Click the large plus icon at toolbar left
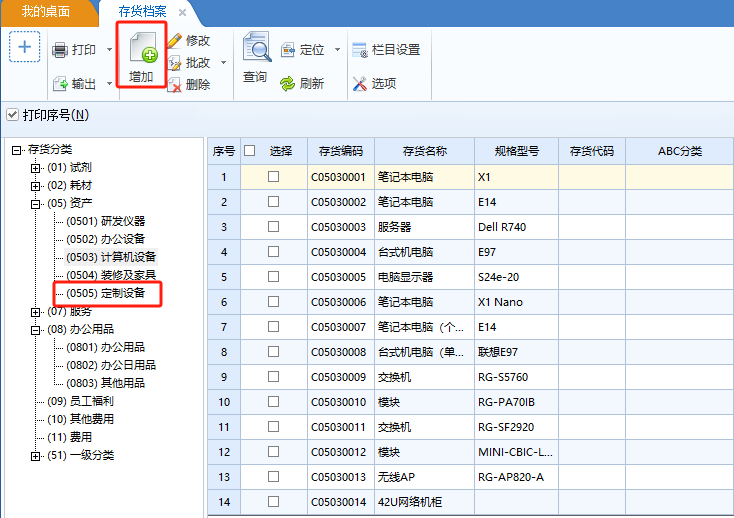Viewport: 734px width, 518px height. (25, 47)
